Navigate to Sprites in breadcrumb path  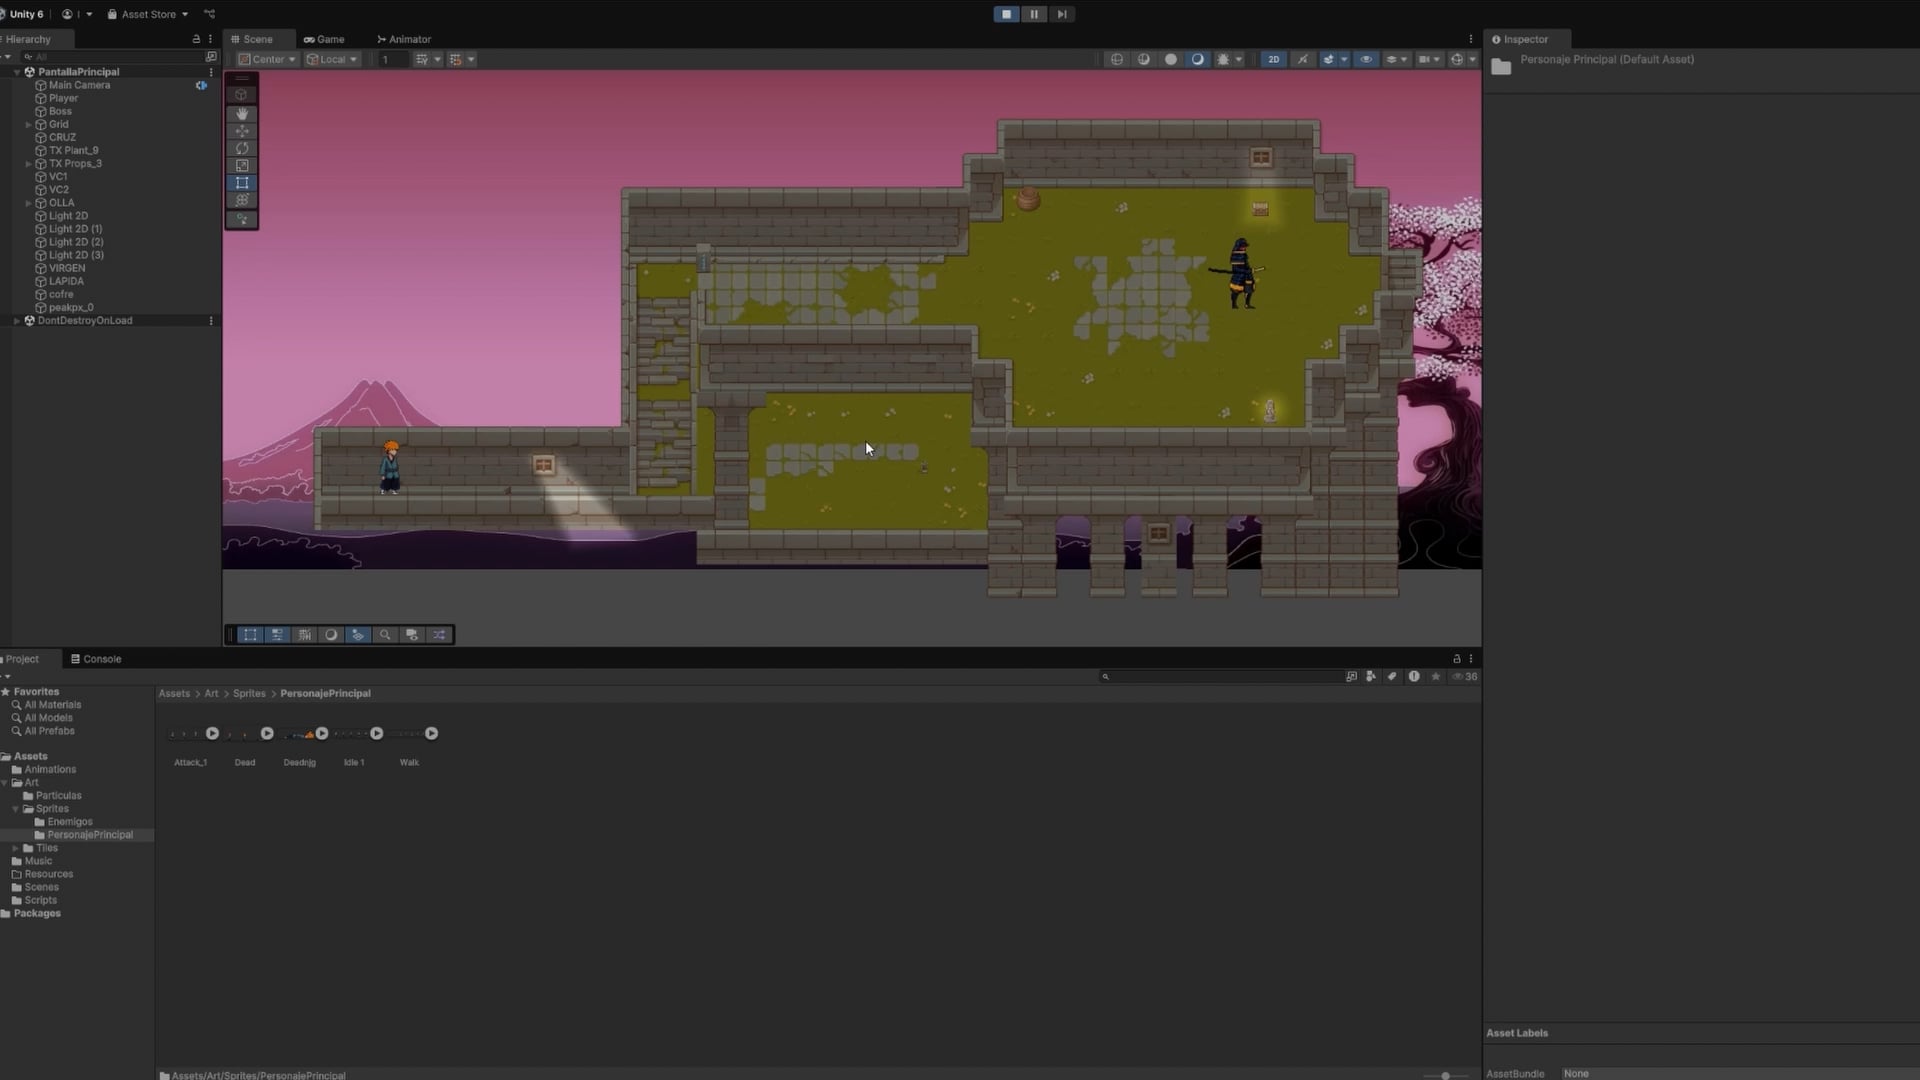[249, 693]
